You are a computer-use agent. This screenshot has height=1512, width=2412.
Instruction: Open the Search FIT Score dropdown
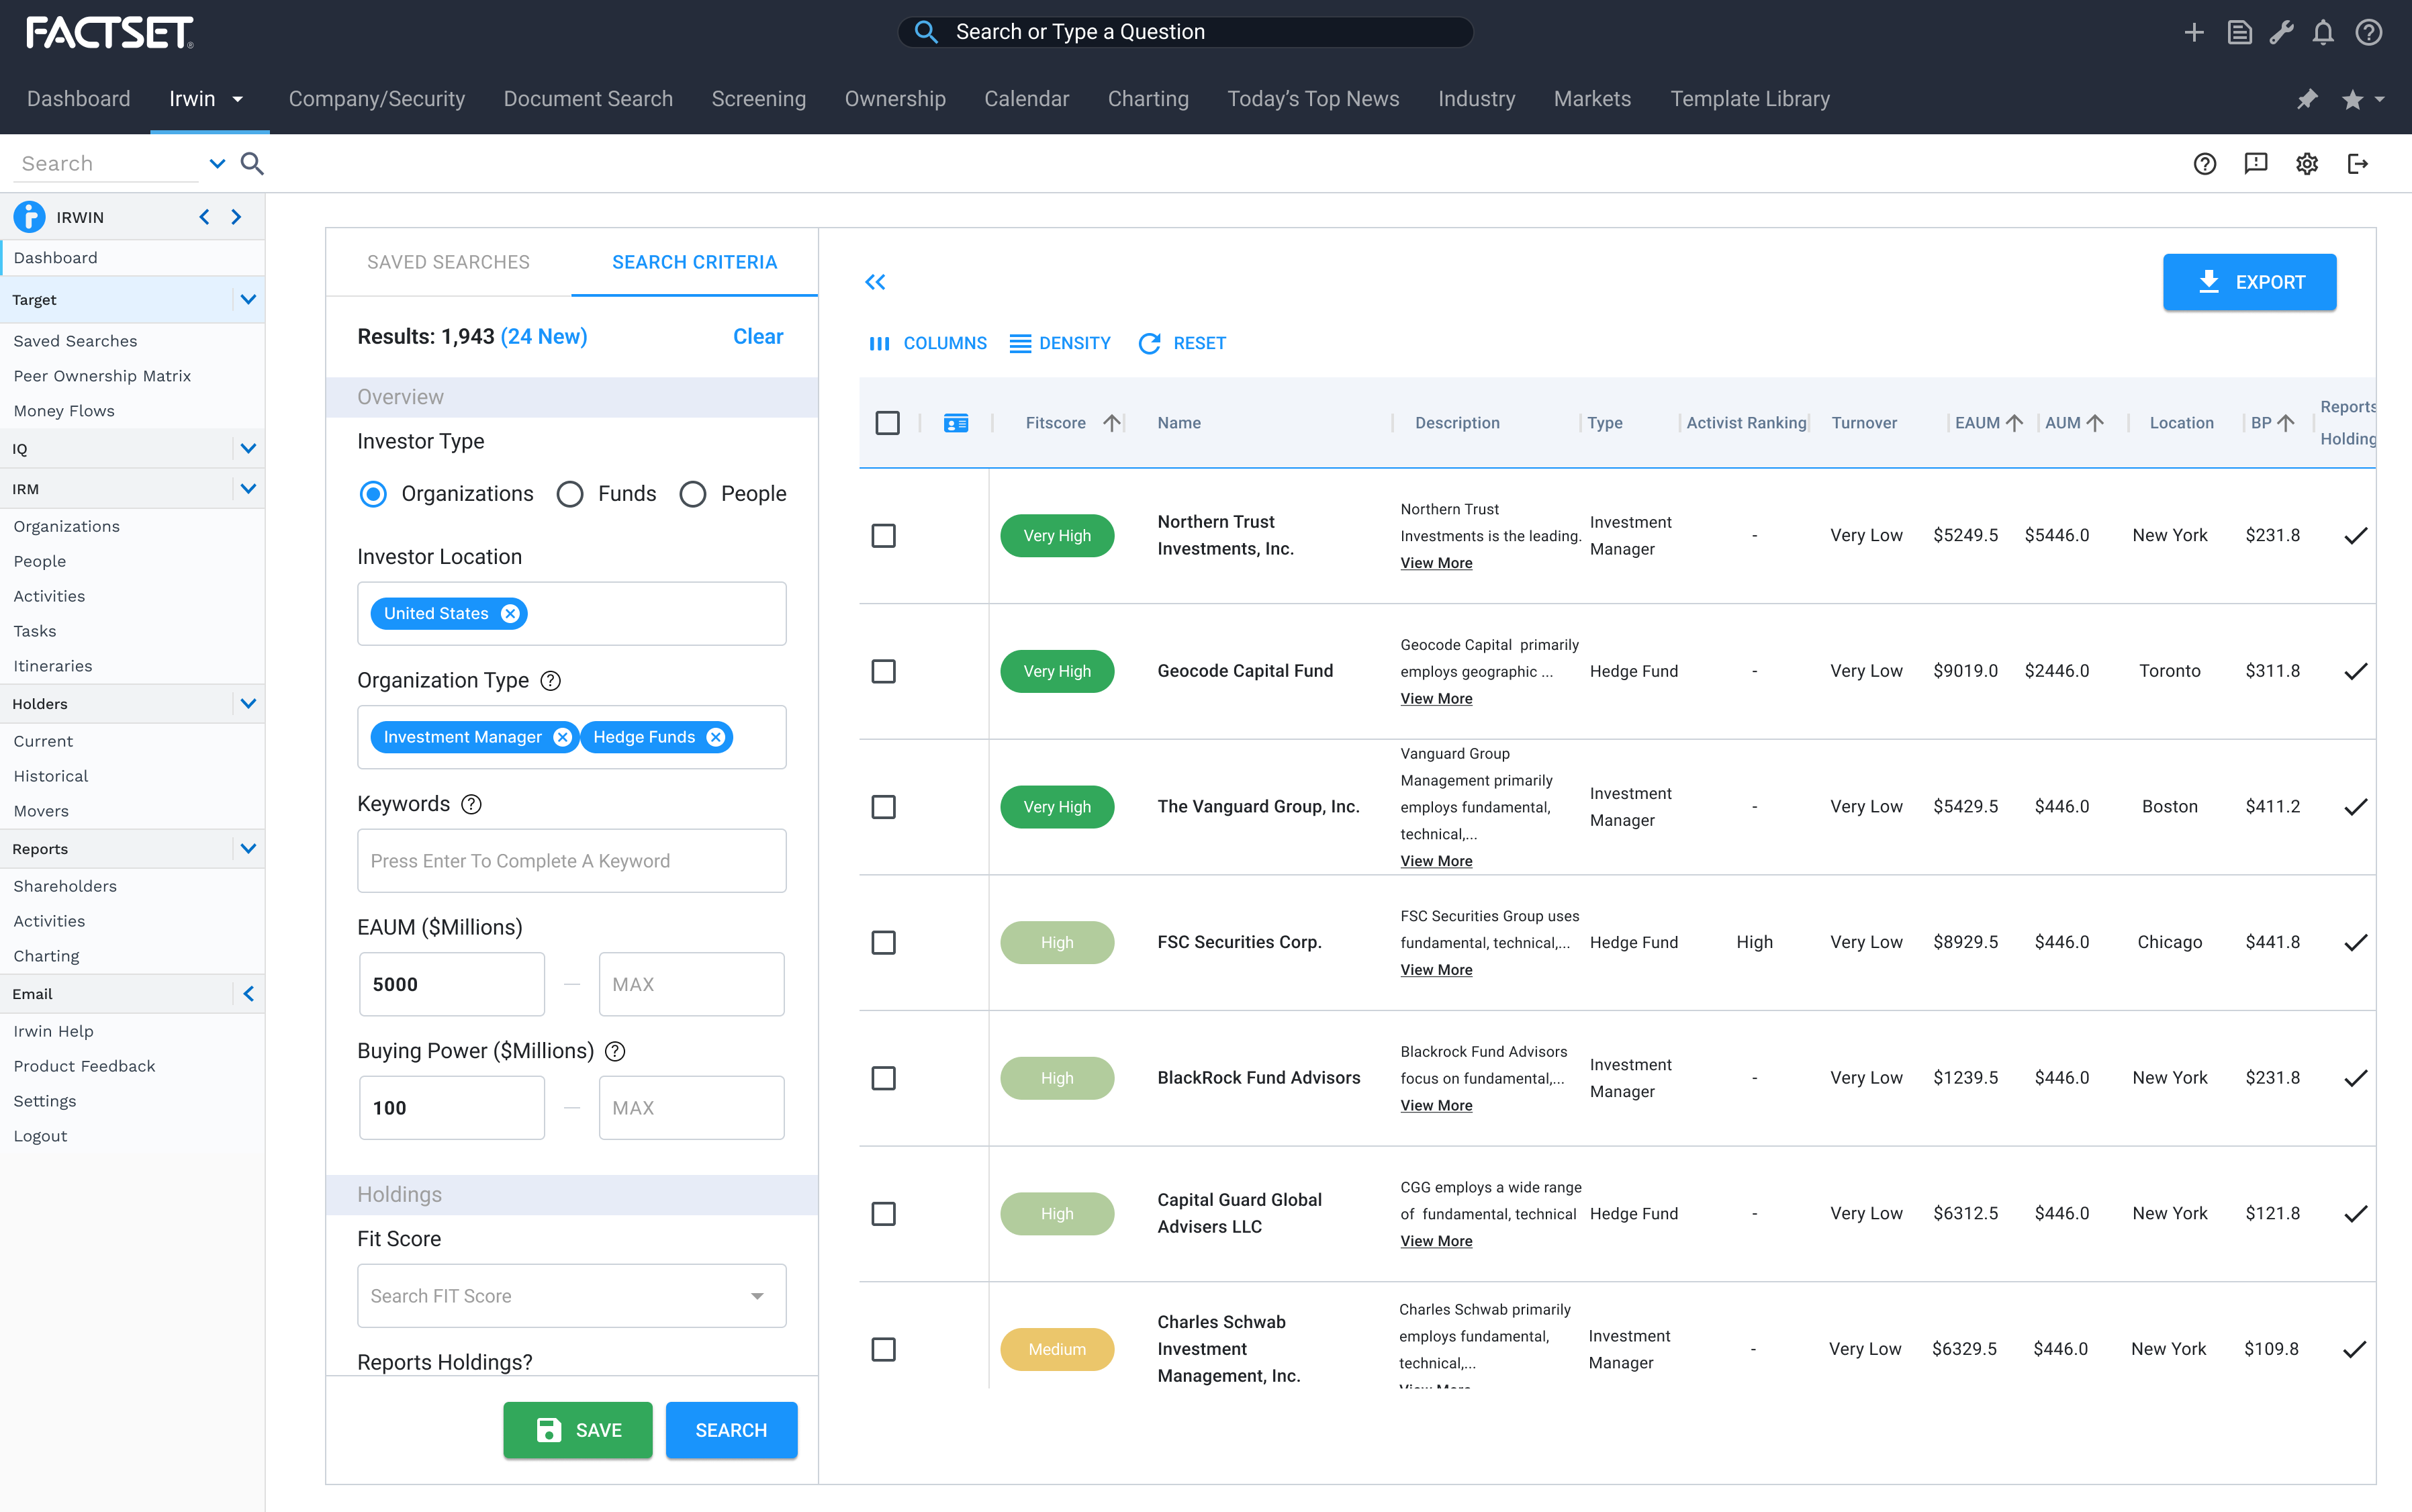[571, 1296]
